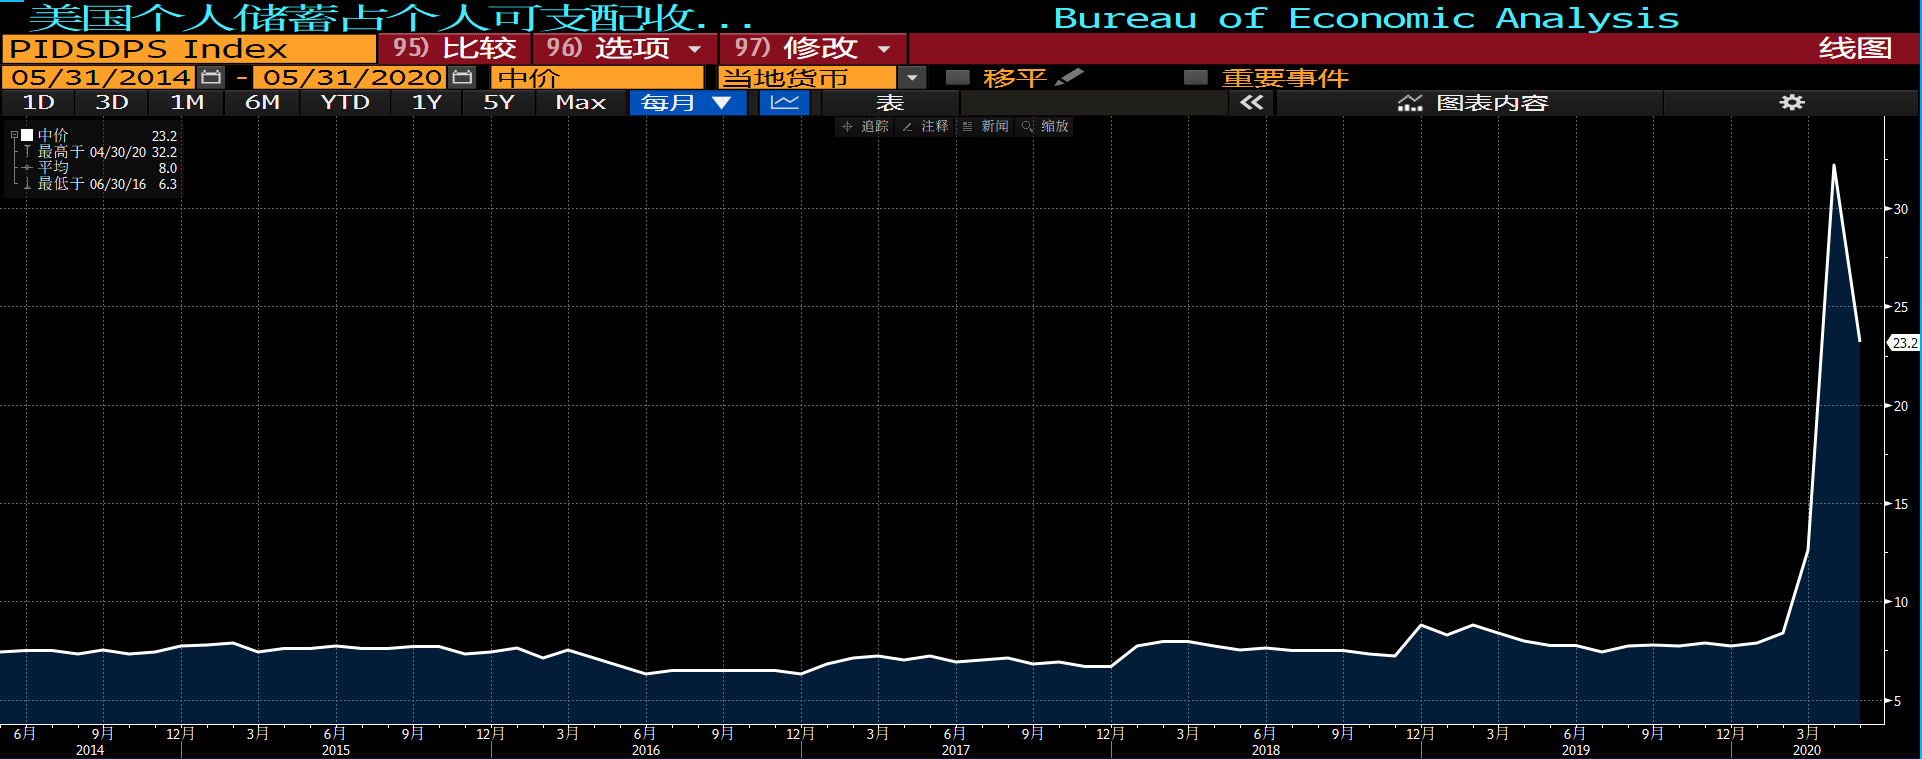Collapse the 中价 legend tree box
The width and height of the screenshot is (1922, 759).
click(14, 135)
